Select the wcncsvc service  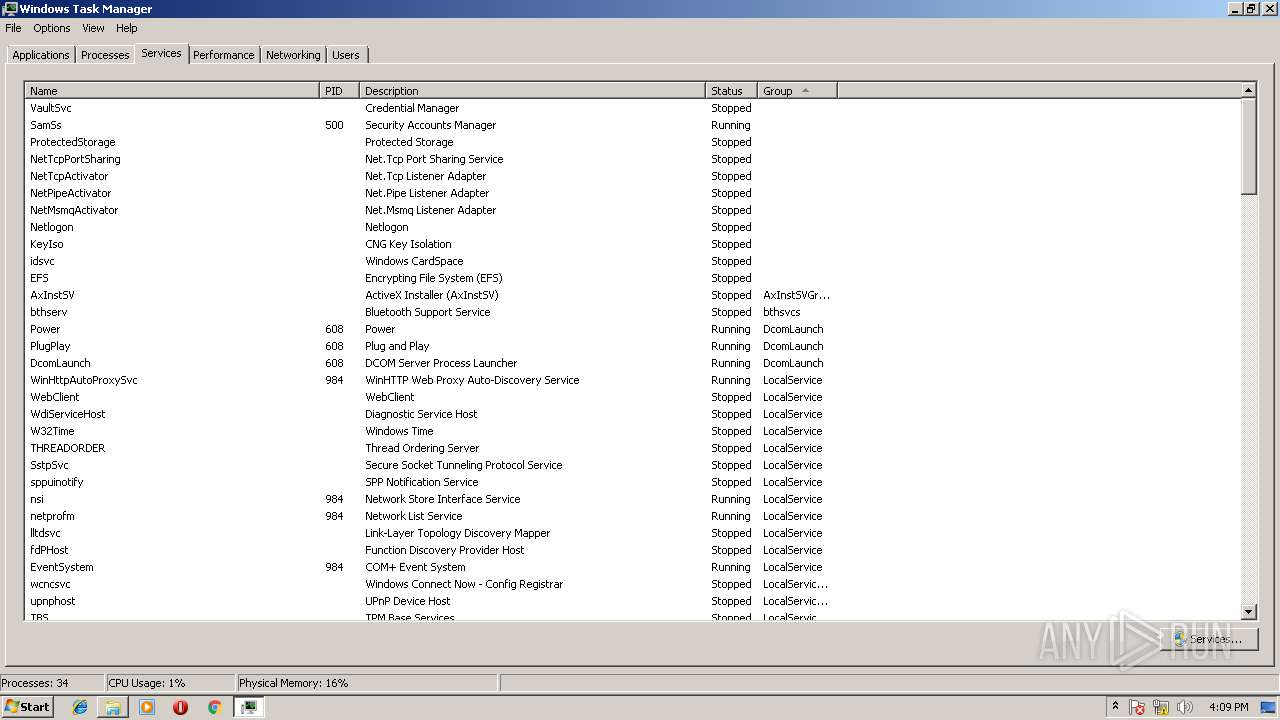[x=50, y=584]
